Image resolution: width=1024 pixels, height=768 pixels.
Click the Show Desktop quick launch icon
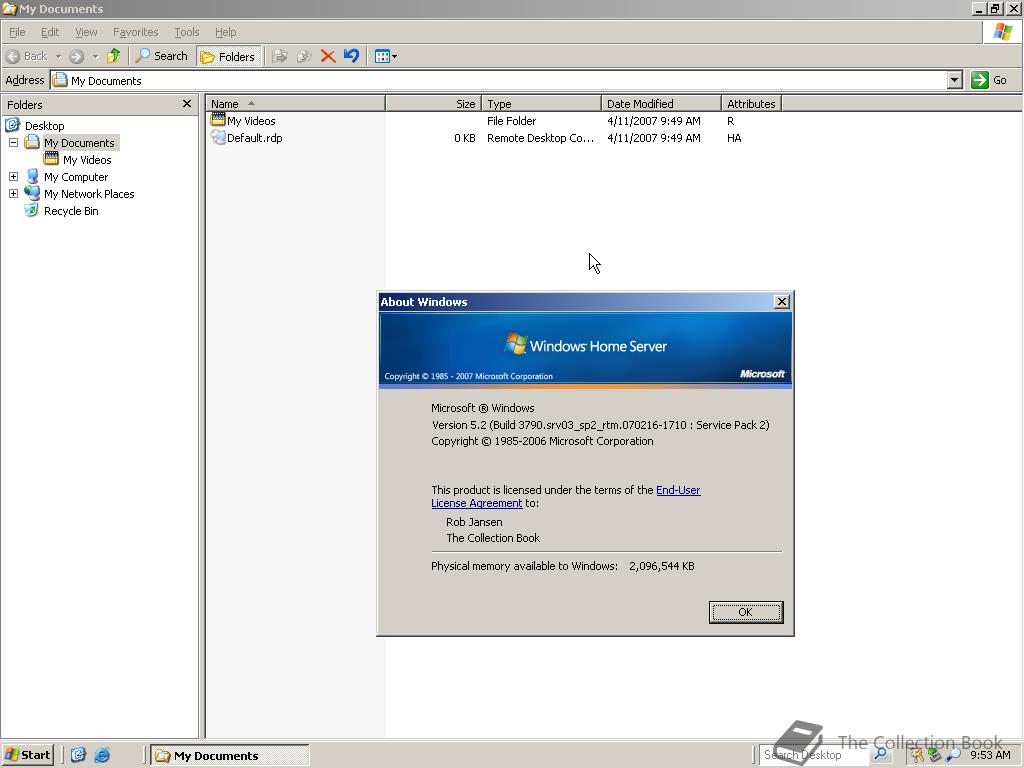[x=78, y=755]
